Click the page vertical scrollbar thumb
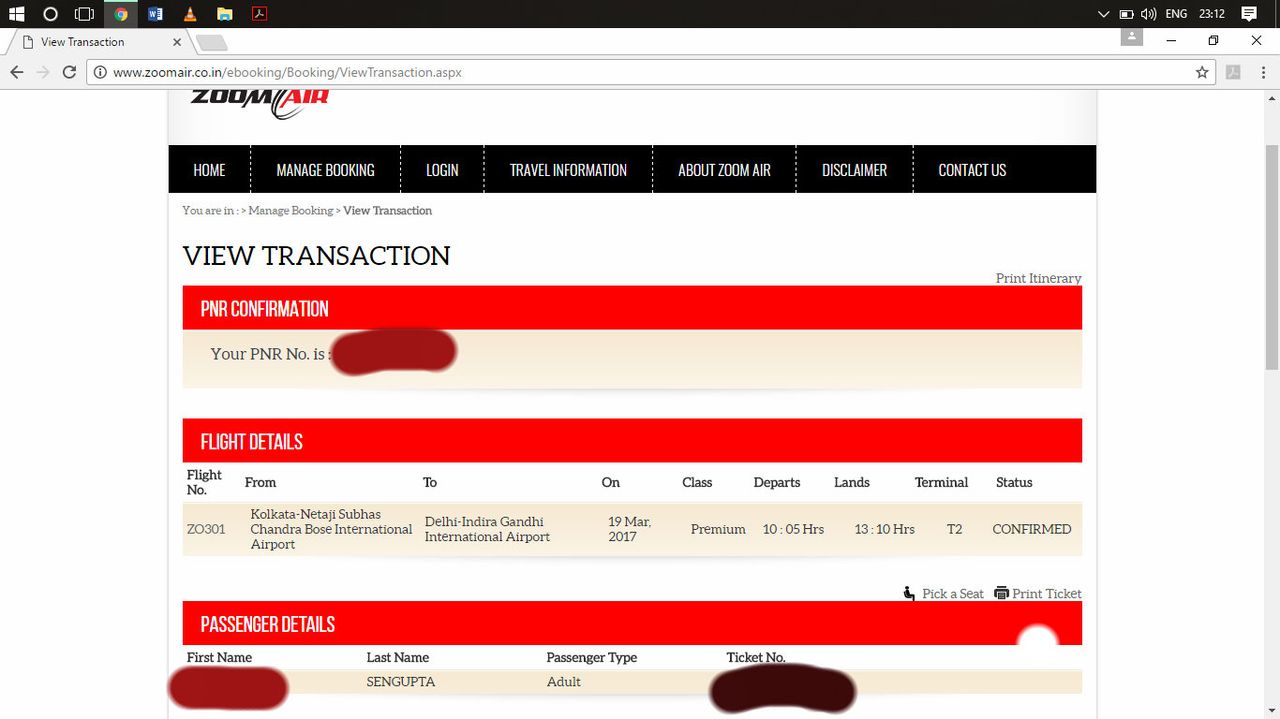The width and height of the screenshot is (1280, 719). click(1272, 255)
